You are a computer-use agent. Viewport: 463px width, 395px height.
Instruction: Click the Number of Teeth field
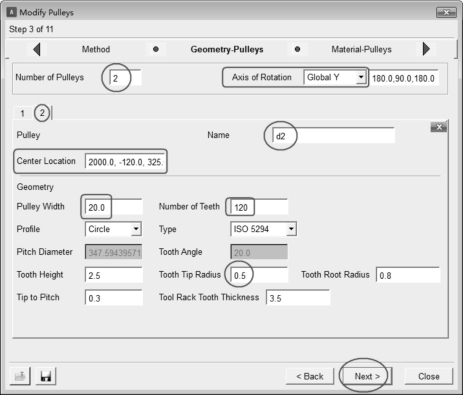tap(259, 207)
